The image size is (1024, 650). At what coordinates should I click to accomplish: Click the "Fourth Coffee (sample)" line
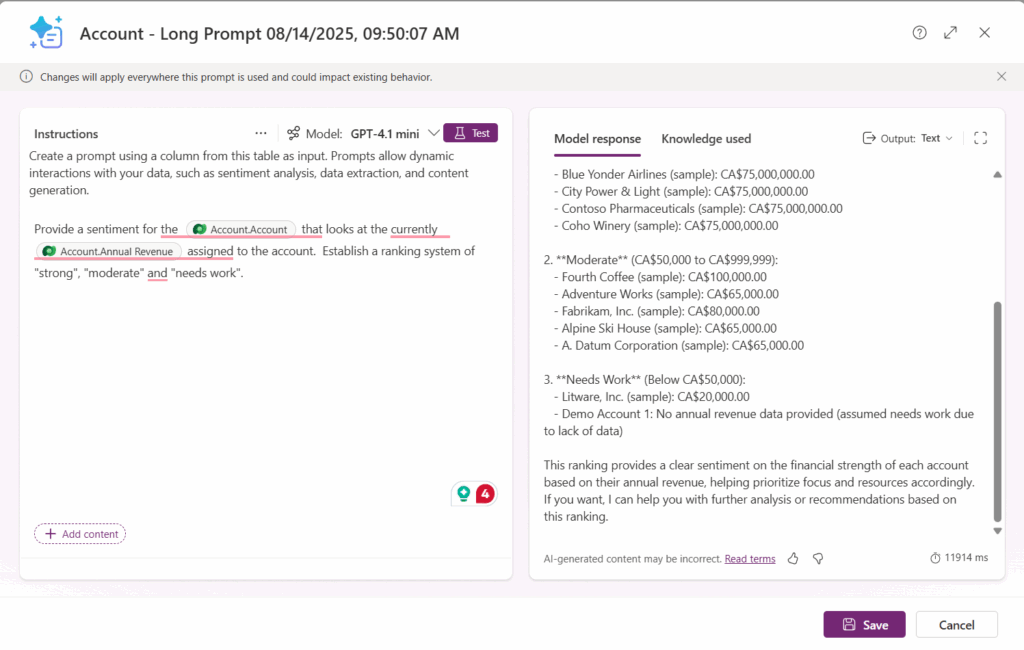(660, 277)
